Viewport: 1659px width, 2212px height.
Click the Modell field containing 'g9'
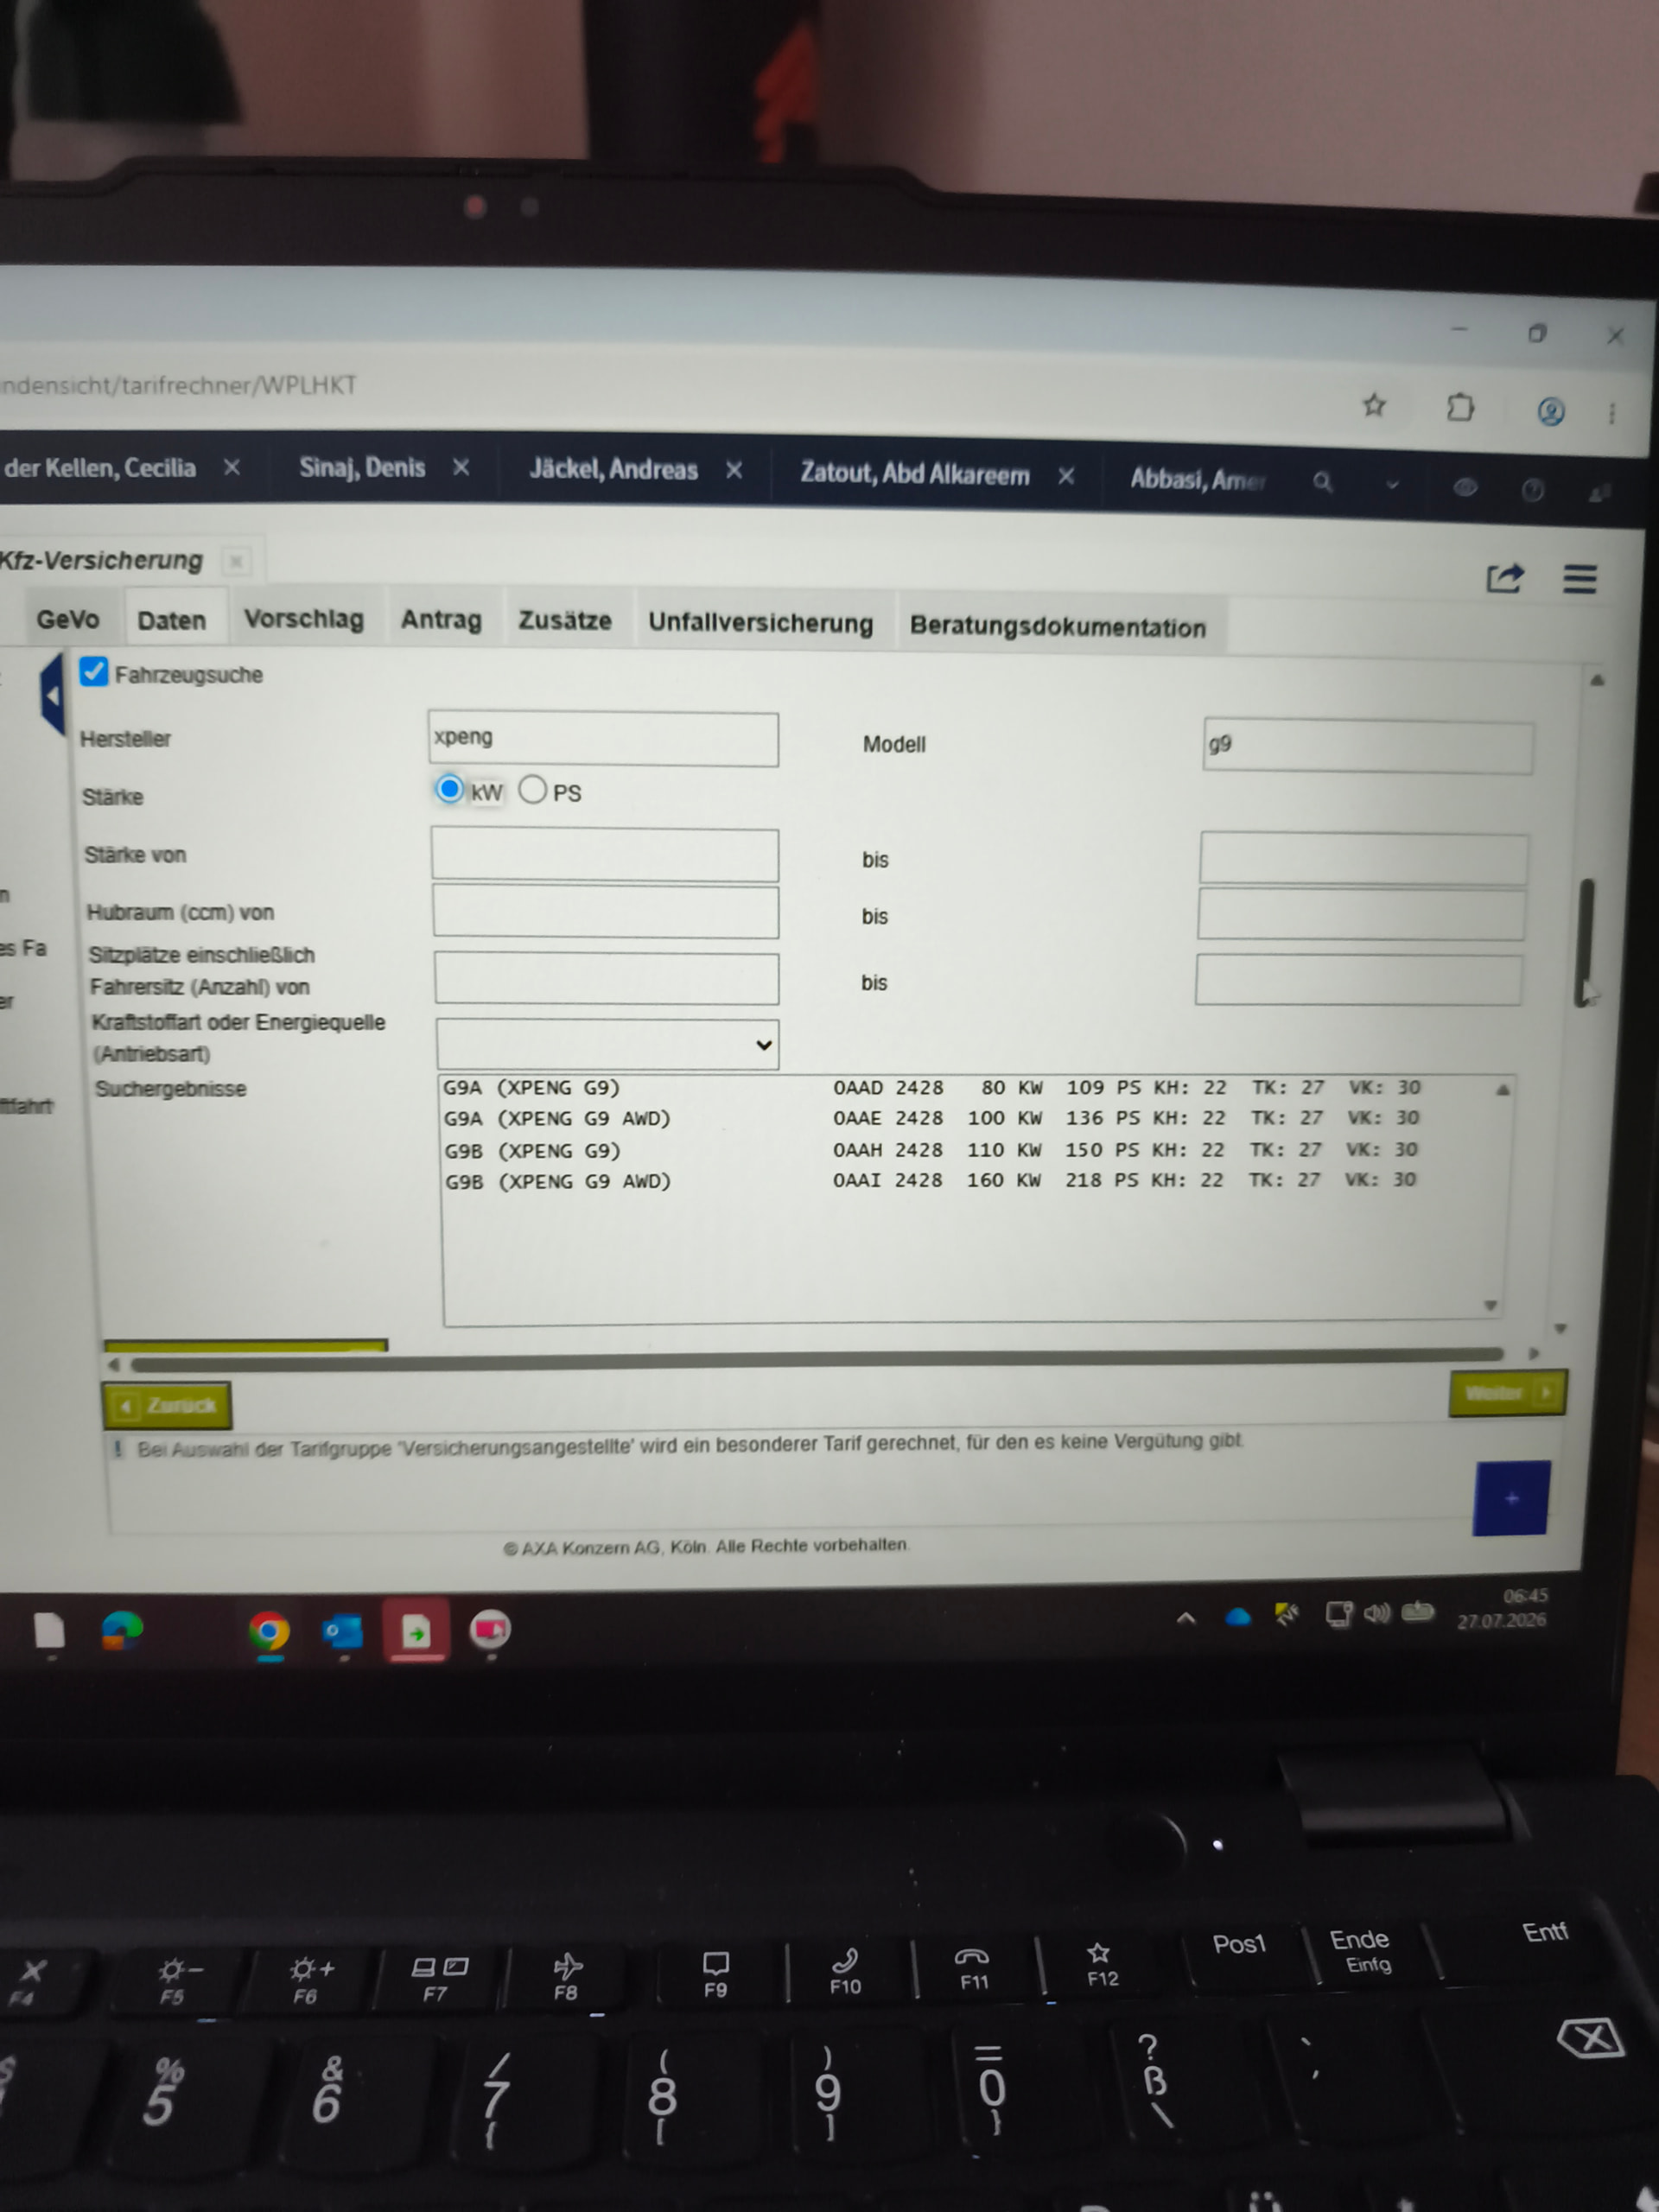[1367, 746]
